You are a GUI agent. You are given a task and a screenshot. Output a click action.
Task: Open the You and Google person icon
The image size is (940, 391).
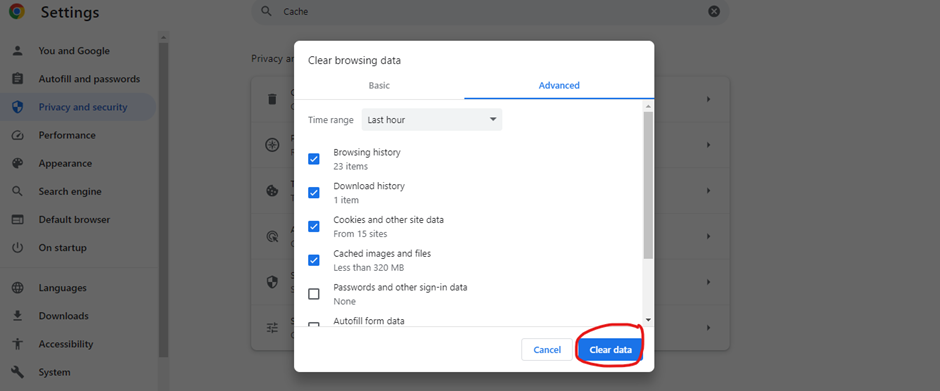pos(17,51)
